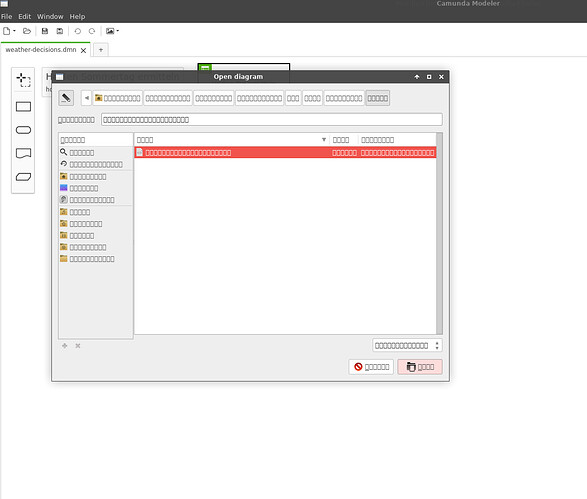This screenshot has width=587, height=499.
Task: Click the open file folder toolbar icon
Action: pos(27,31)
